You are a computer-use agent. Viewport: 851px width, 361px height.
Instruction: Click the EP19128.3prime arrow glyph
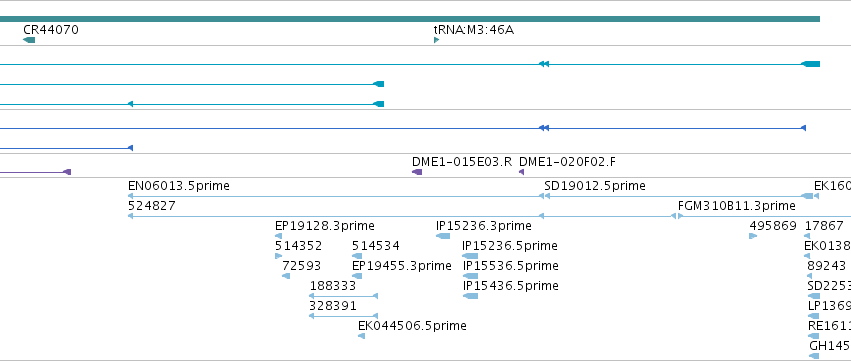(278, 236)
